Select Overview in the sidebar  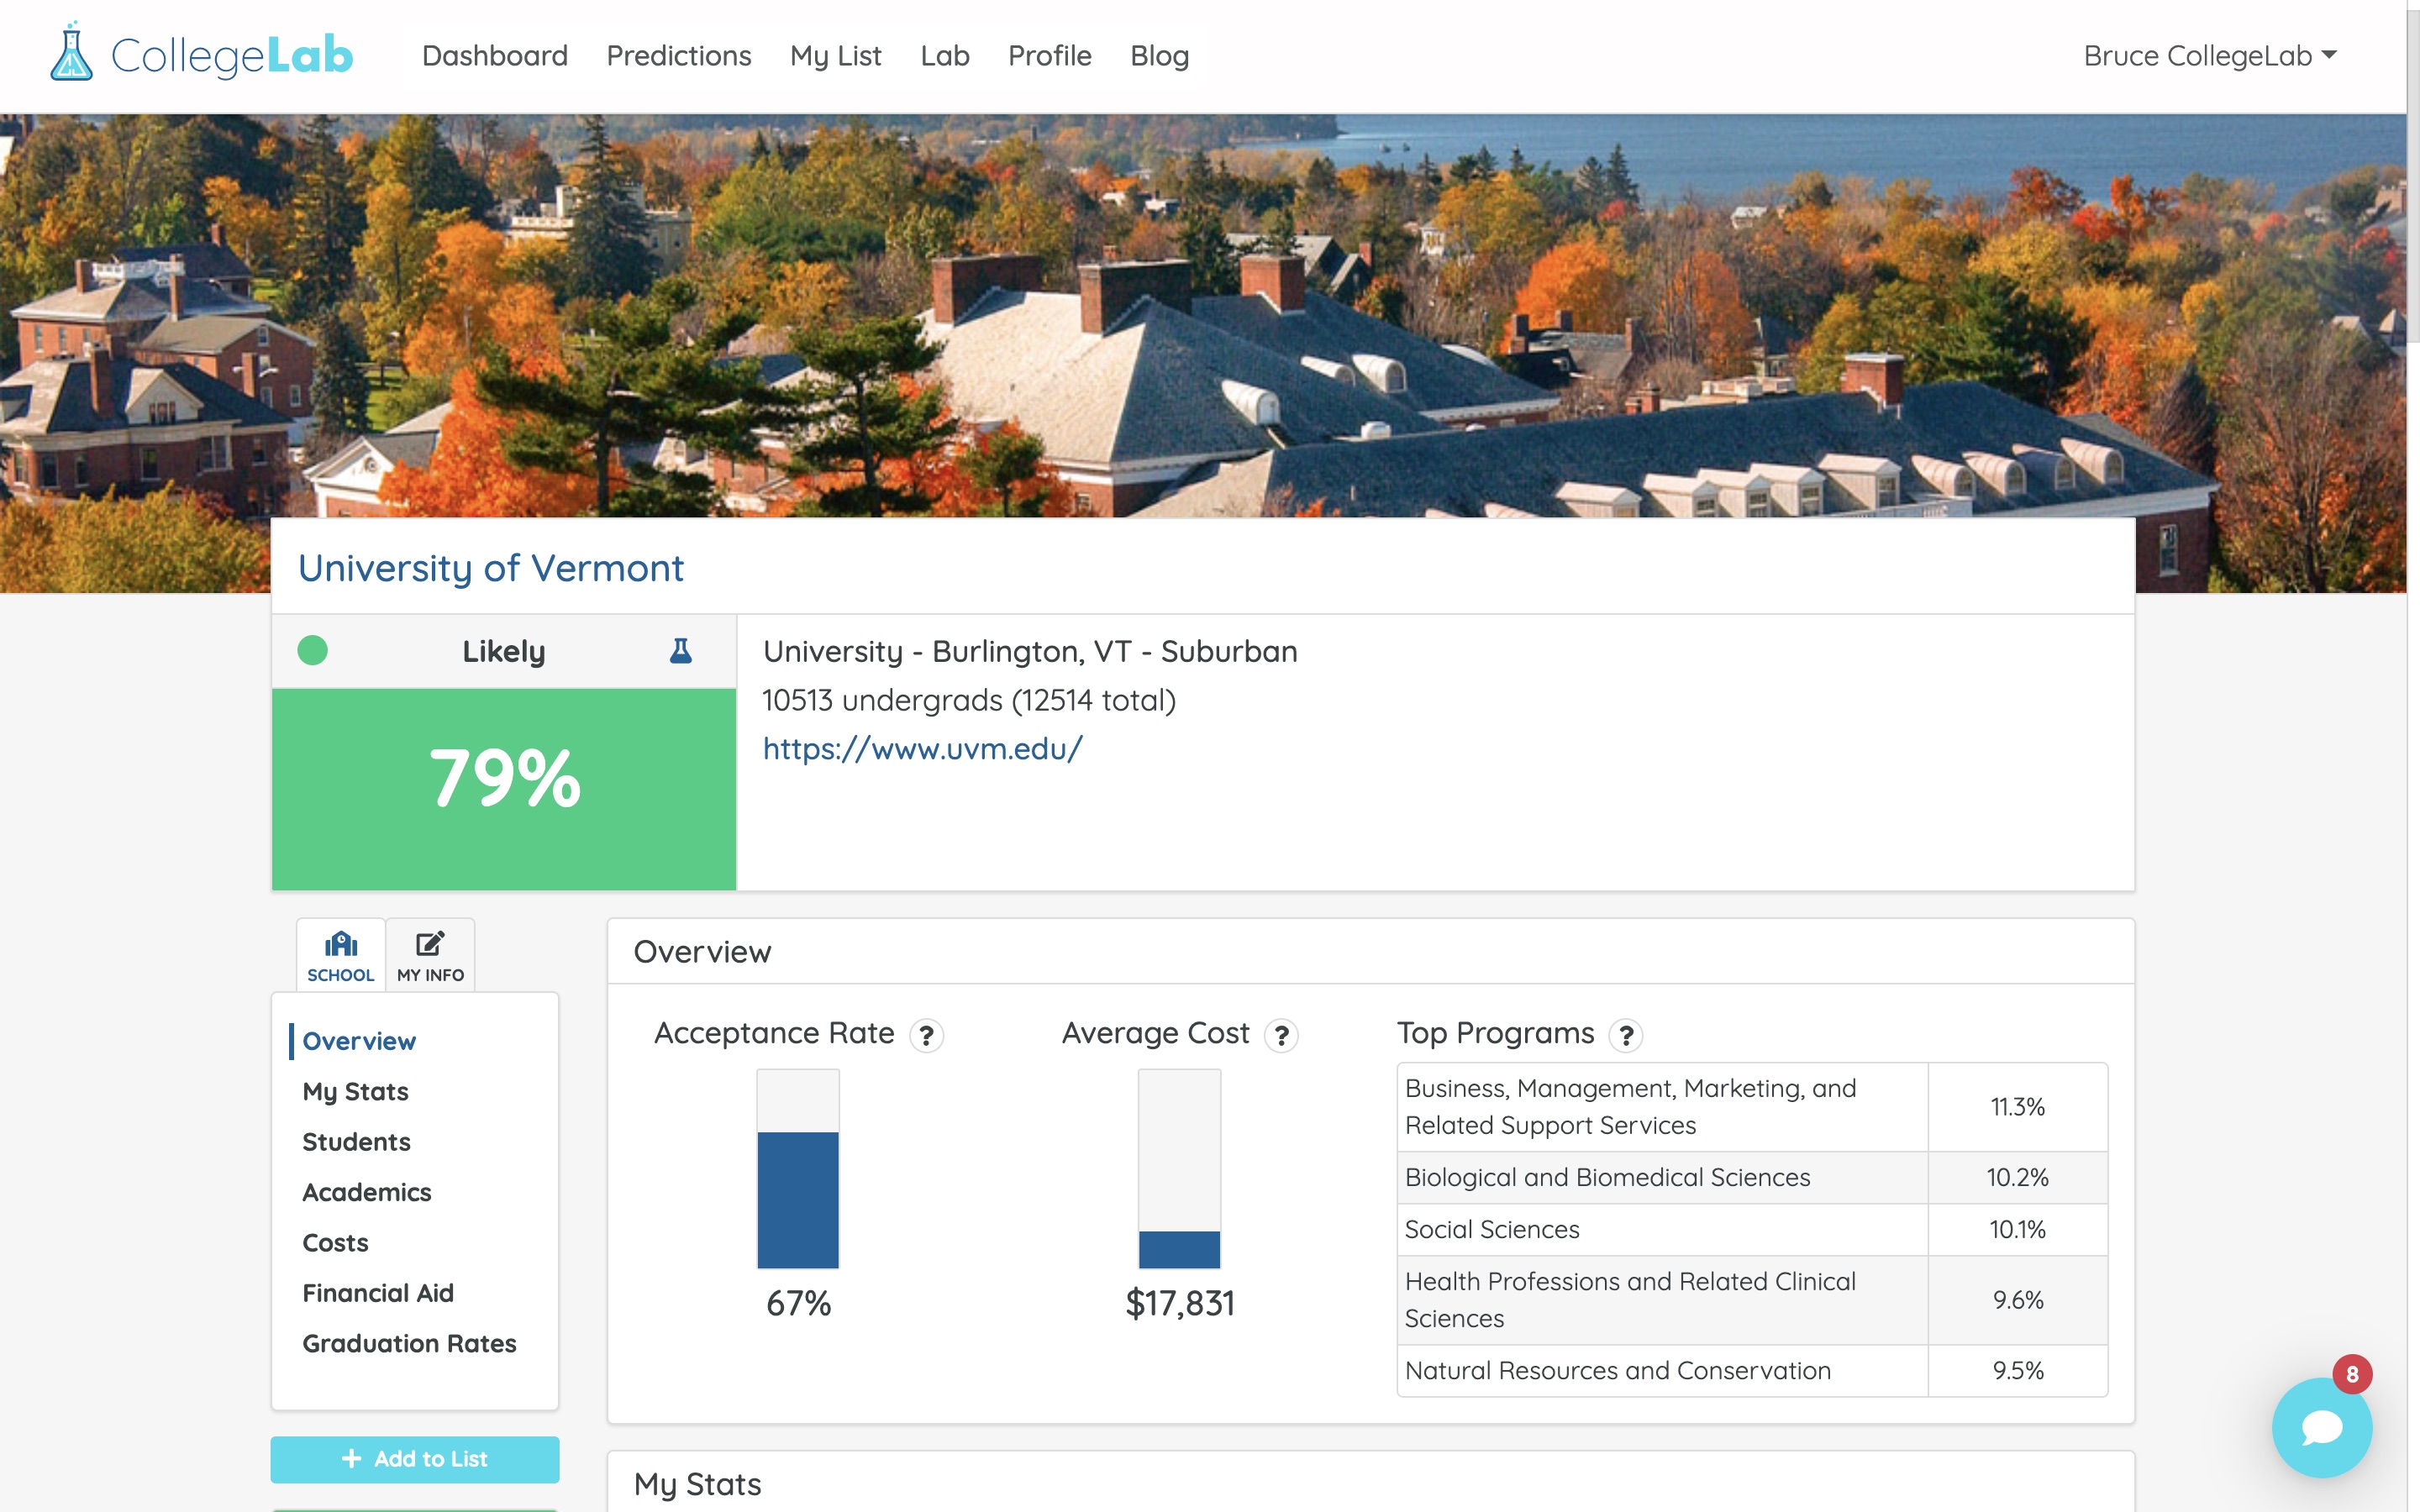click(x=359, y=1041)
